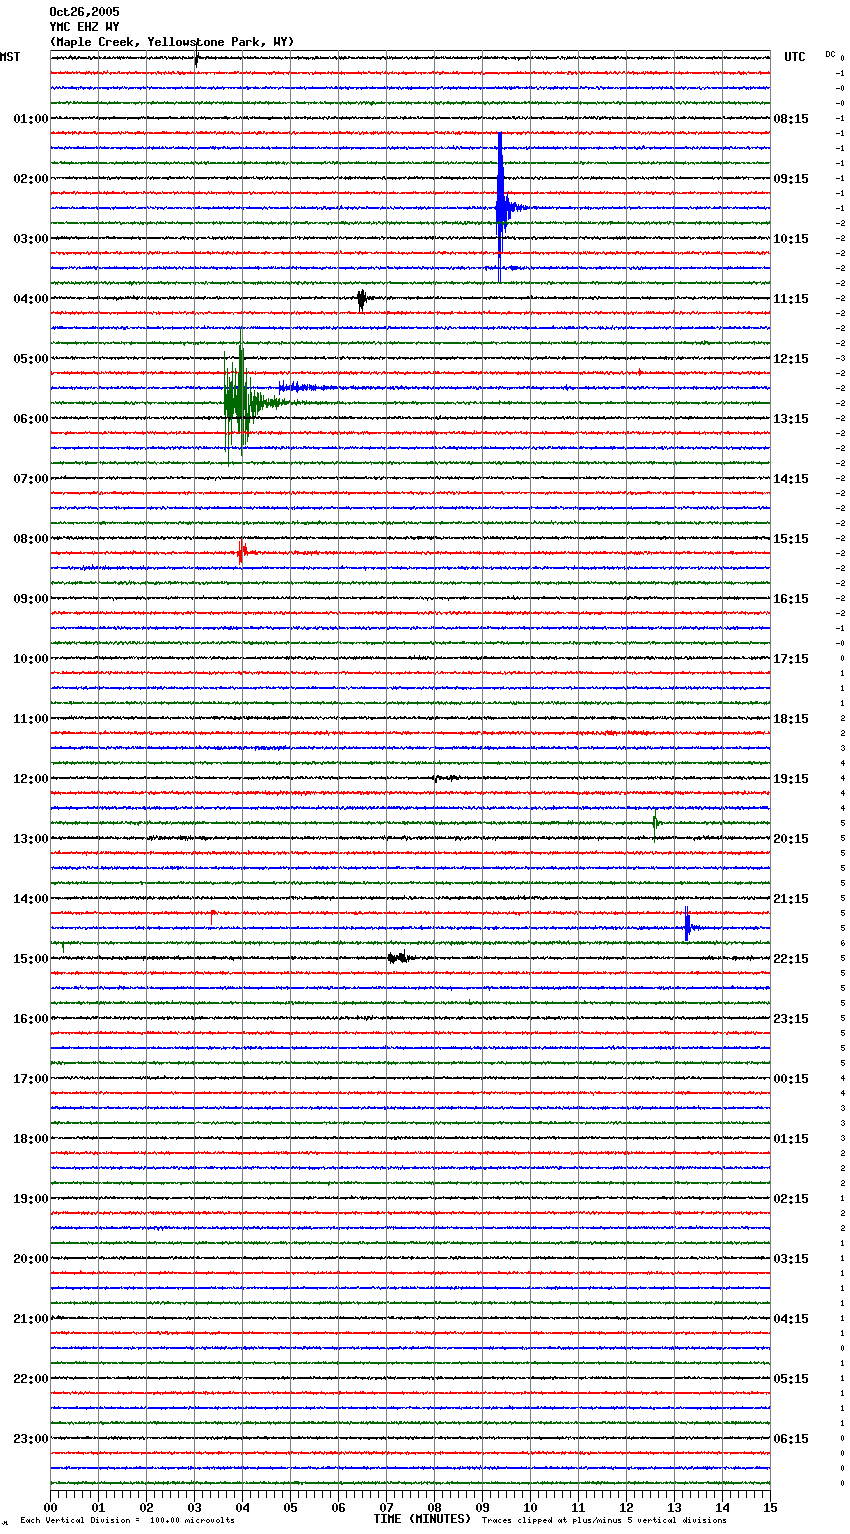This screenshot has height=1534, width=850.
Task: Click the 15:15 UTC time label
Action: coord(791,539)
